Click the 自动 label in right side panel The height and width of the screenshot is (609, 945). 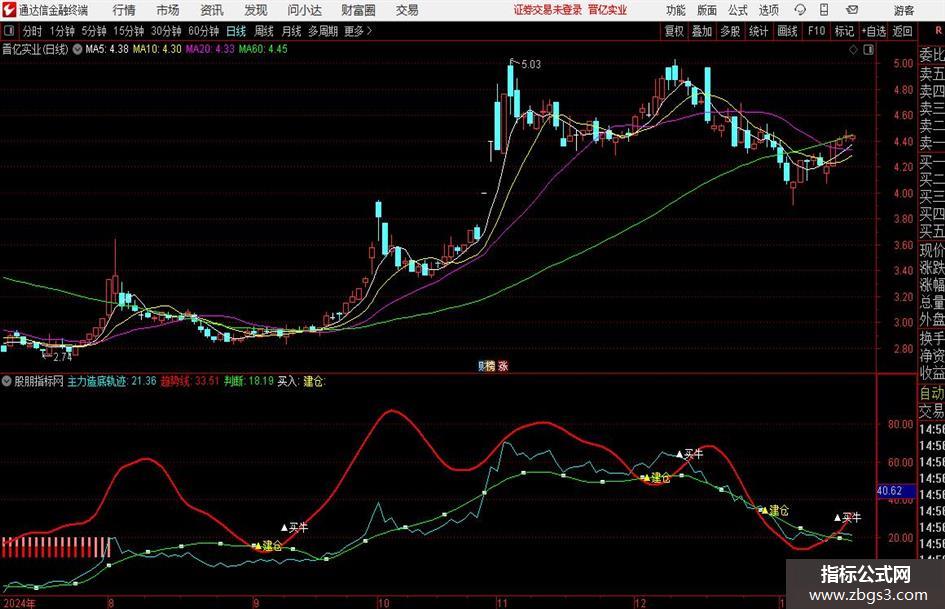coord(932,394)
